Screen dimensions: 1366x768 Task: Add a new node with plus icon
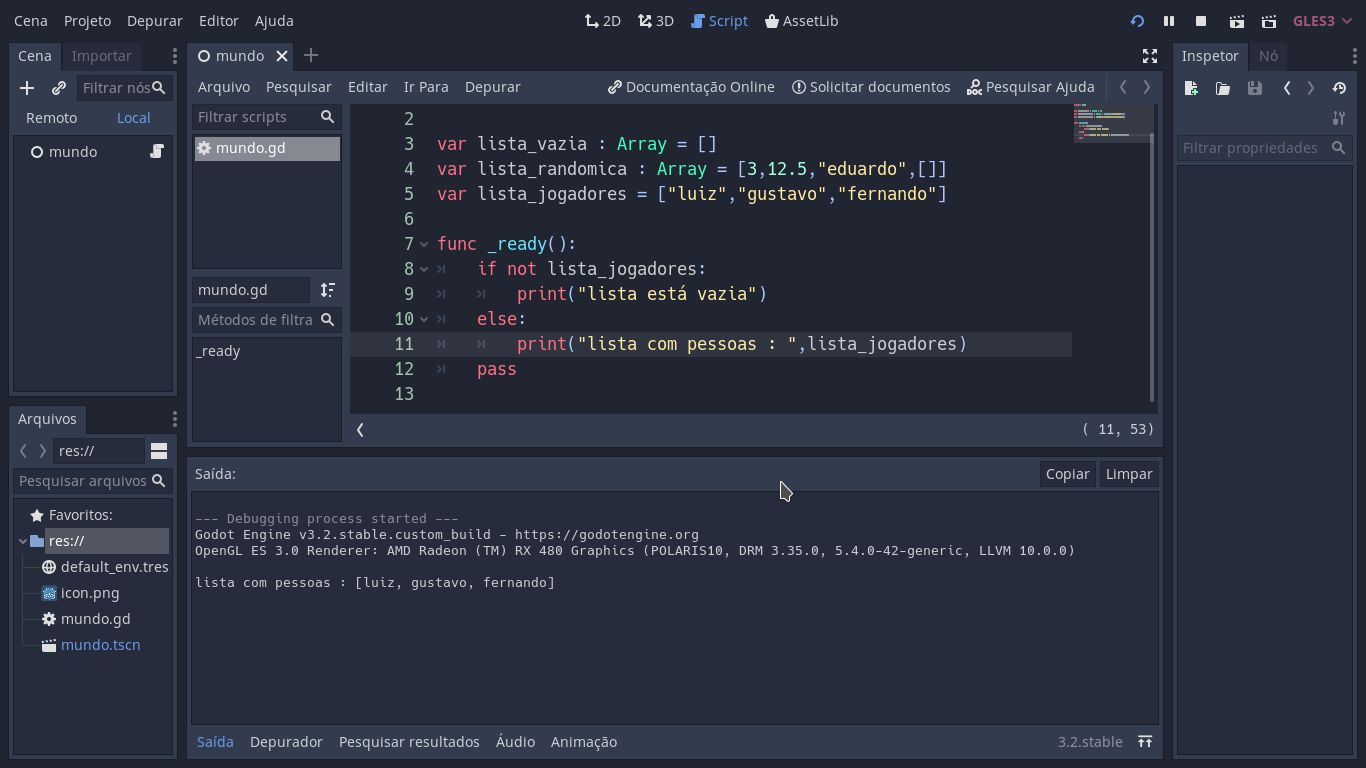tap(27, 88)
